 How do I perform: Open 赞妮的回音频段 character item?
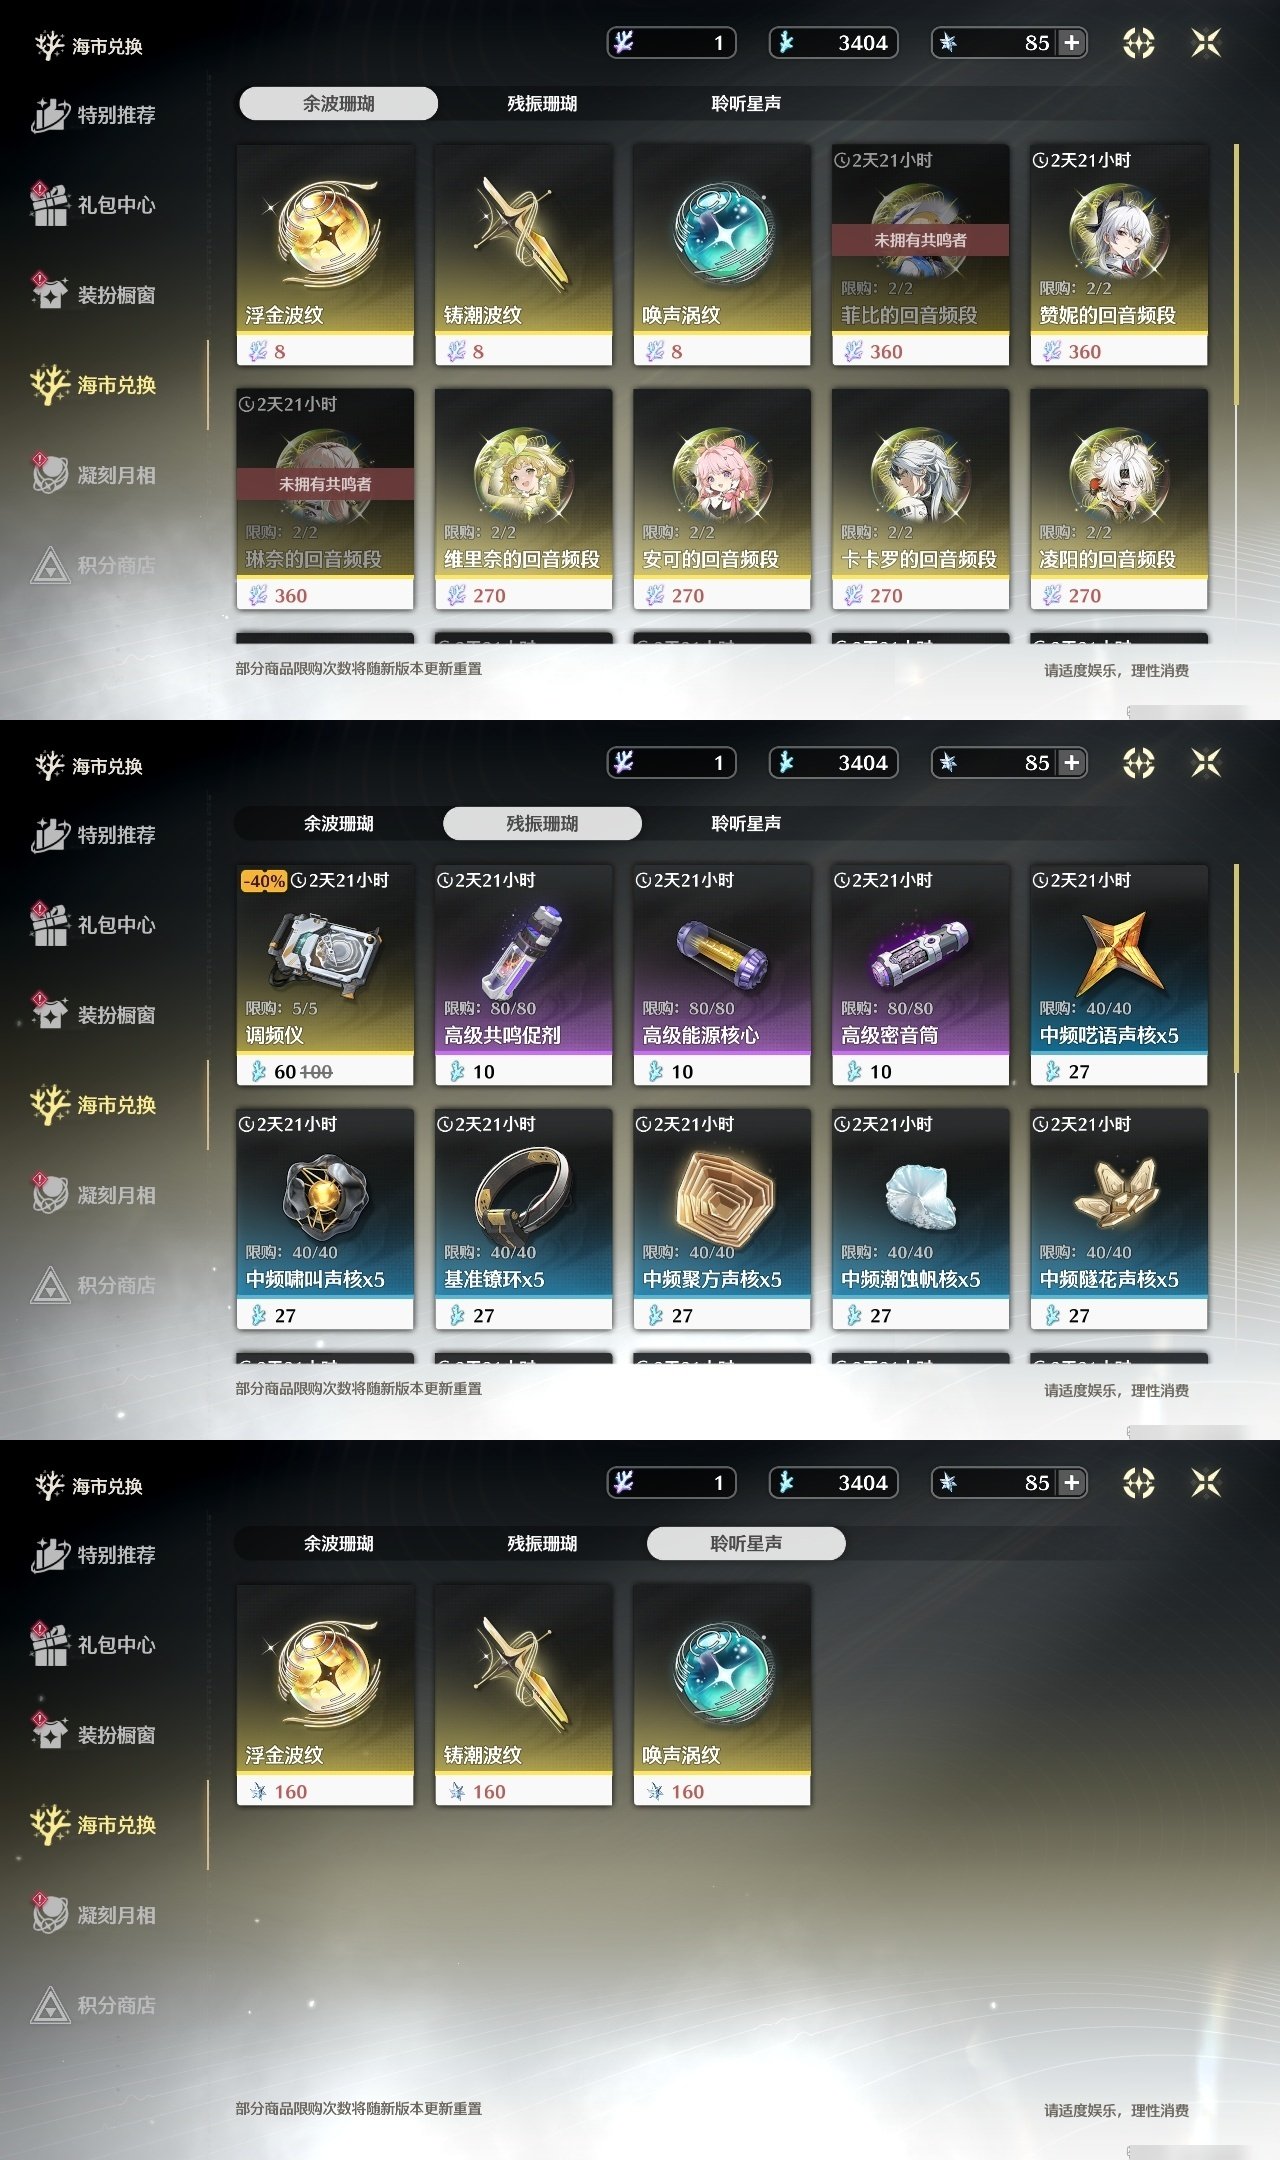pos(1119,255)
